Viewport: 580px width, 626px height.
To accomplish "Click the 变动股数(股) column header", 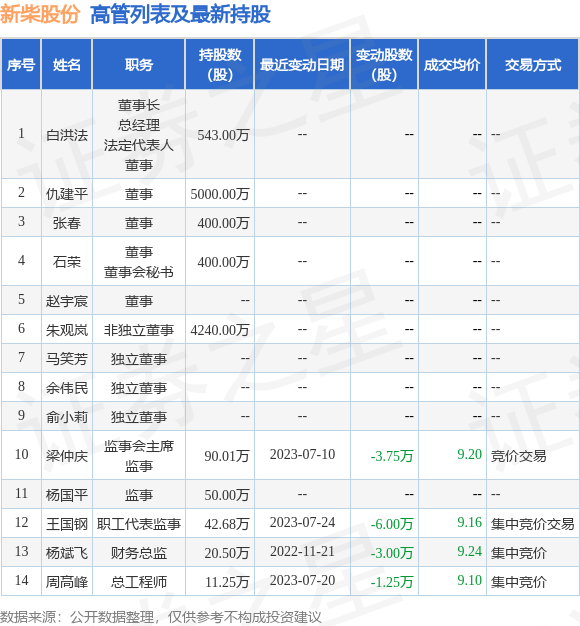I will [x=384, y=64].
